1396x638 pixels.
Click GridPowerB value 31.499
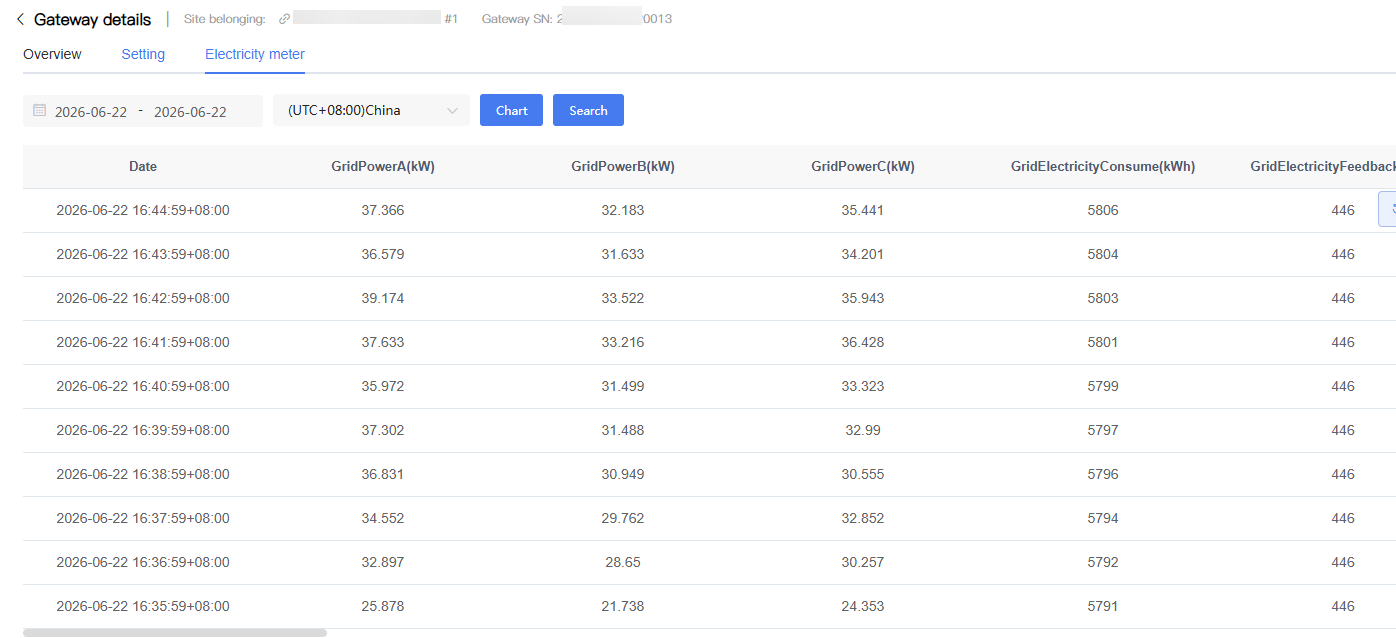(623, 387)
